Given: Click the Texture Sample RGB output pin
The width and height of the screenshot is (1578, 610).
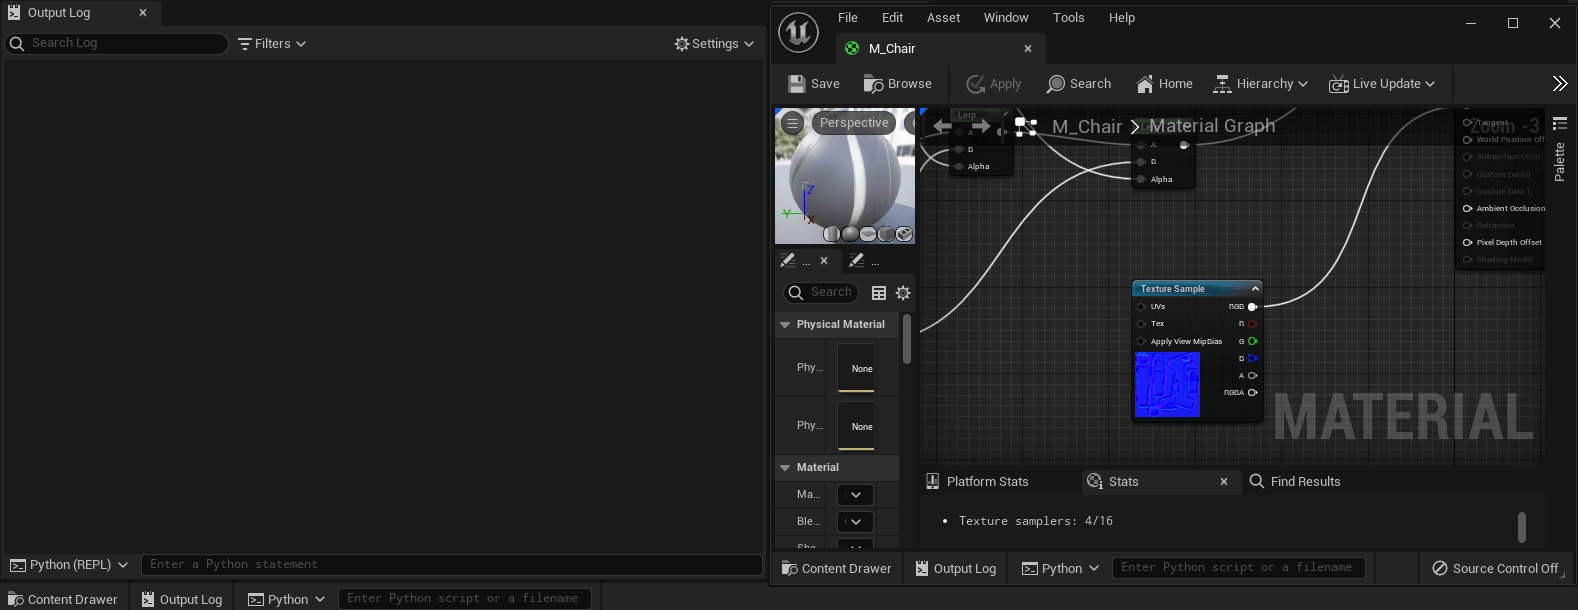Looking at the screenshot, I should point(1252,307).
